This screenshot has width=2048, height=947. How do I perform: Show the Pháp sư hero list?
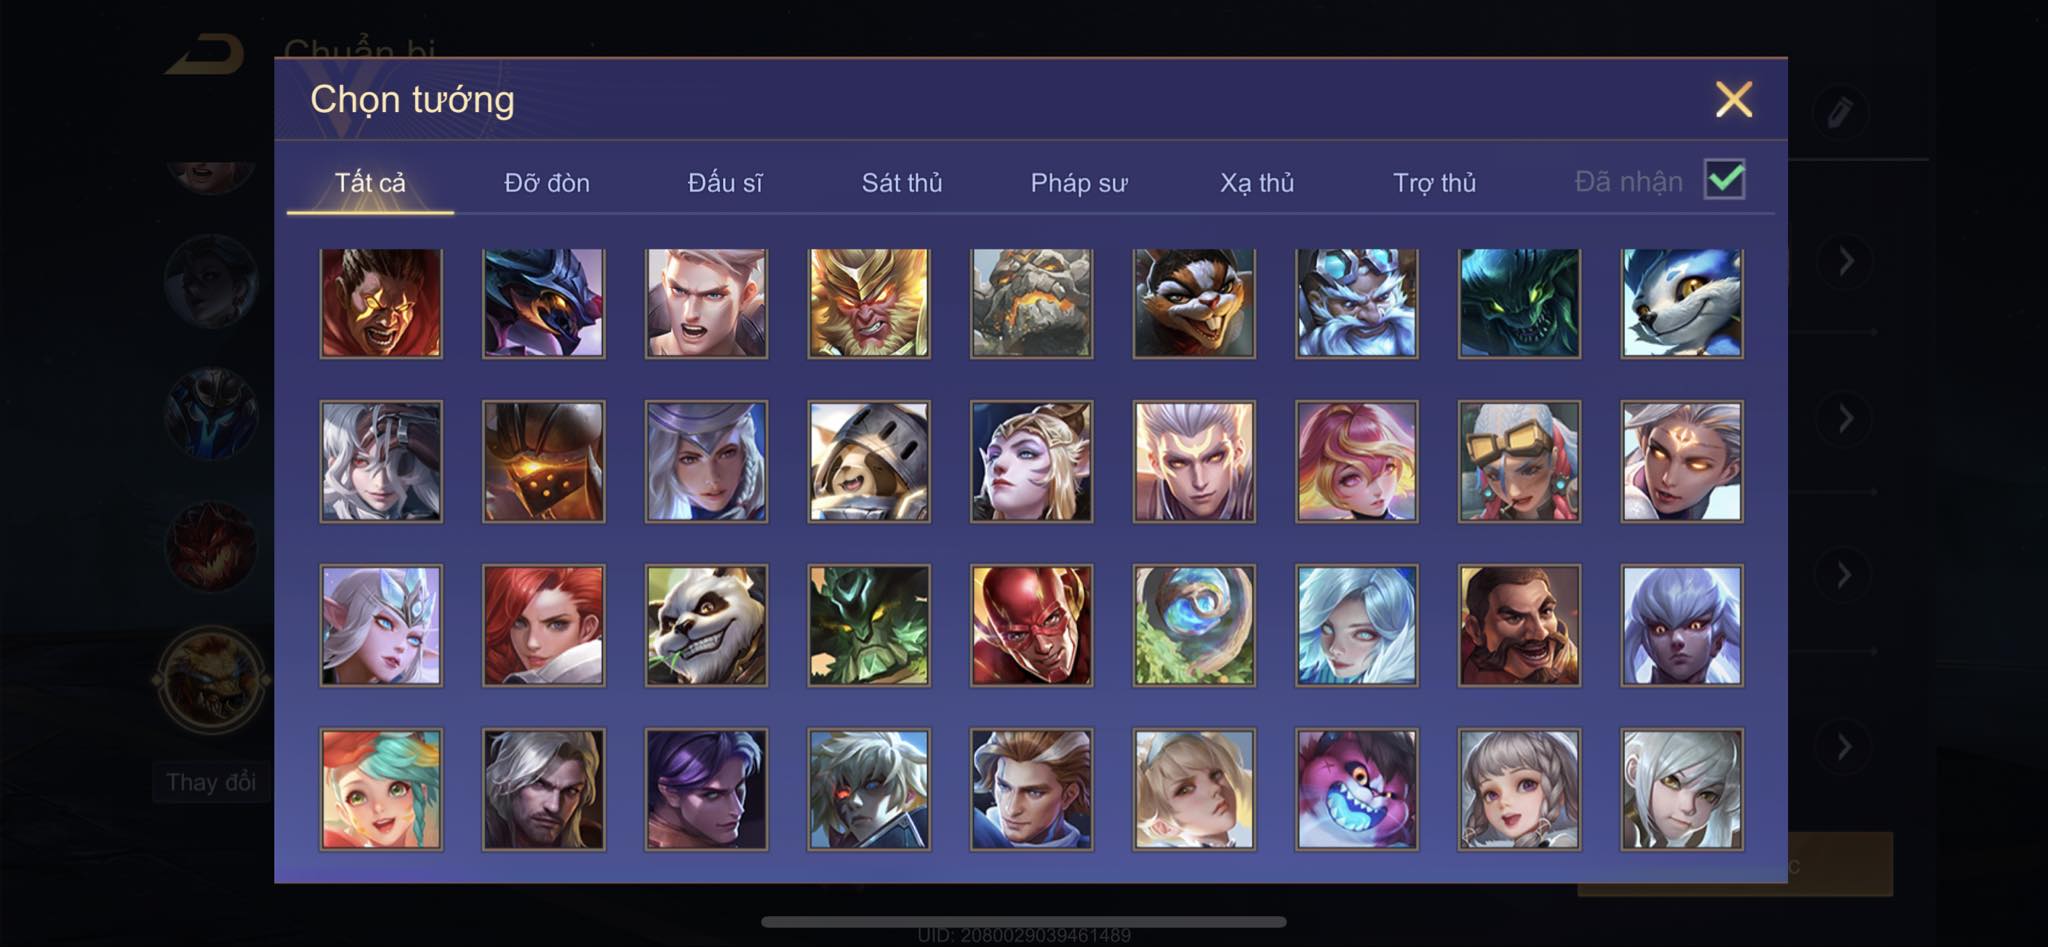pos(1079,183)
